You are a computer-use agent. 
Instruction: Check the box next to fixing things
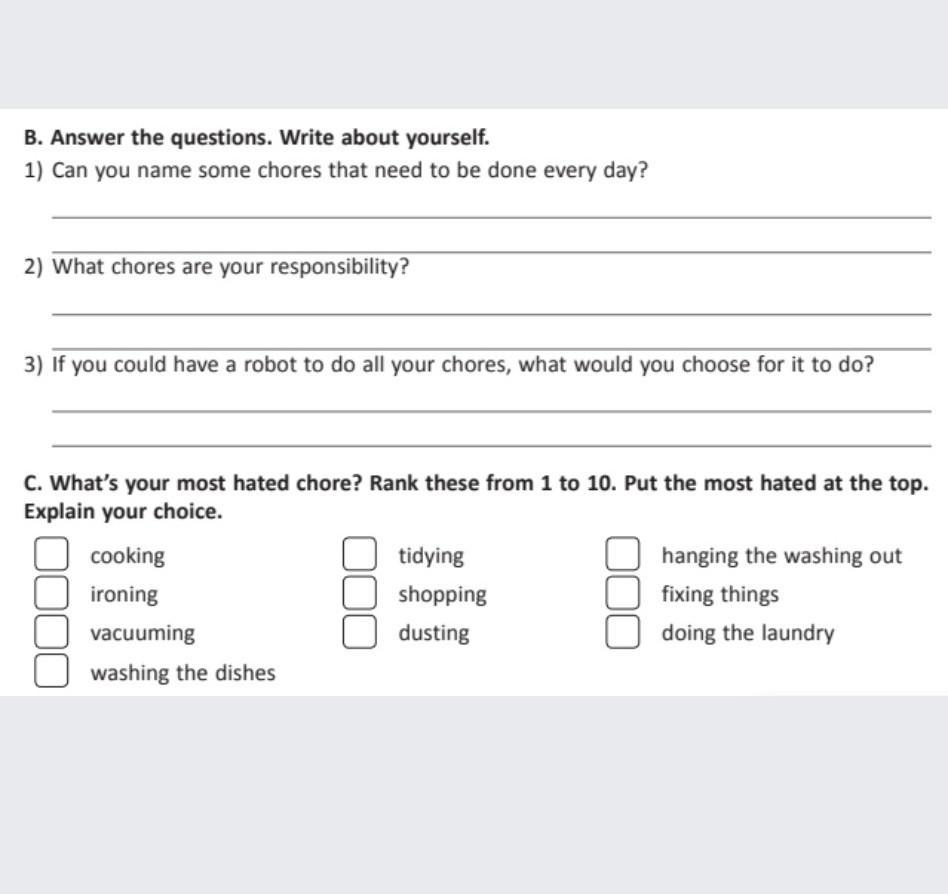tap(623, 593)
